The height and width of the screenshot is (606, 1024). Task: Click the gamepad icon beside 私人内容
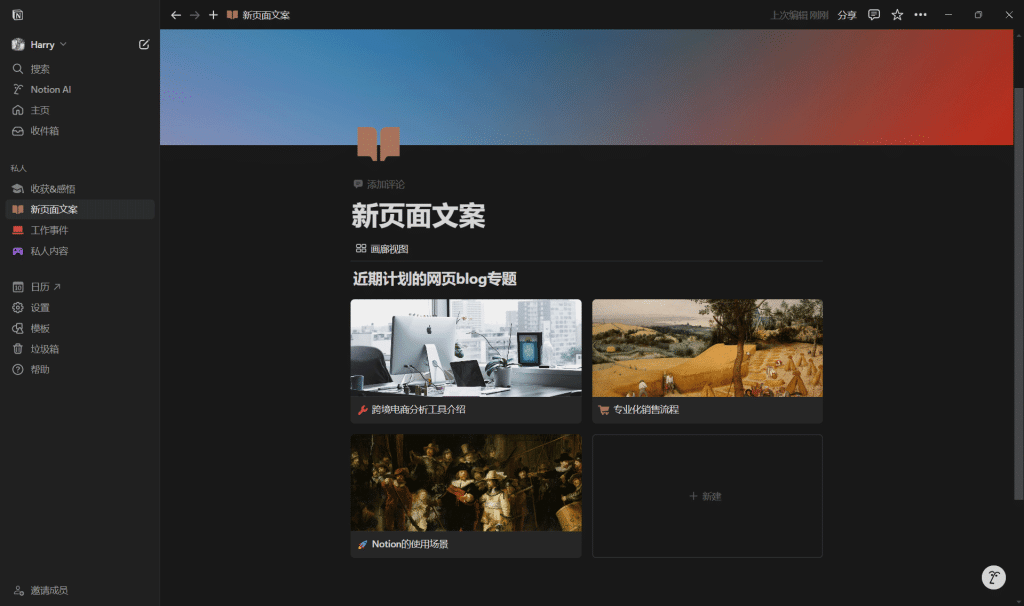[18, 251]
